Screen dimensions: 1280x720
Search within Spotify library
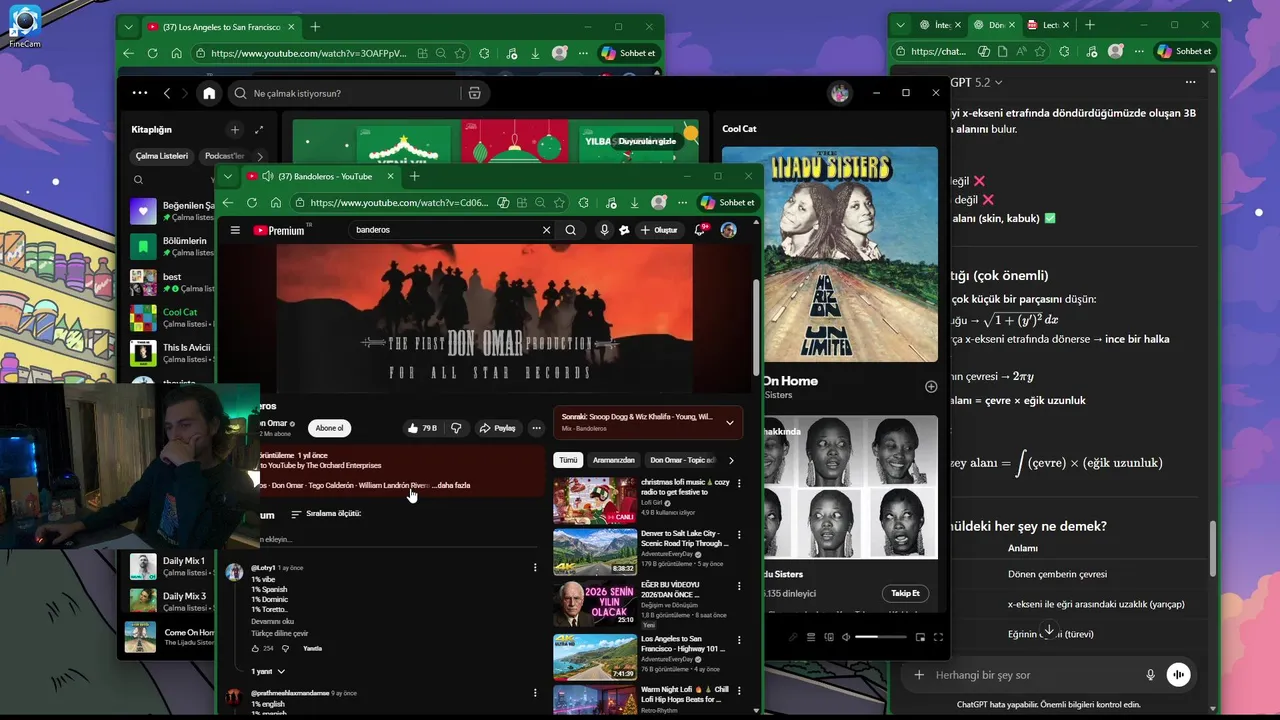(138, 180)
